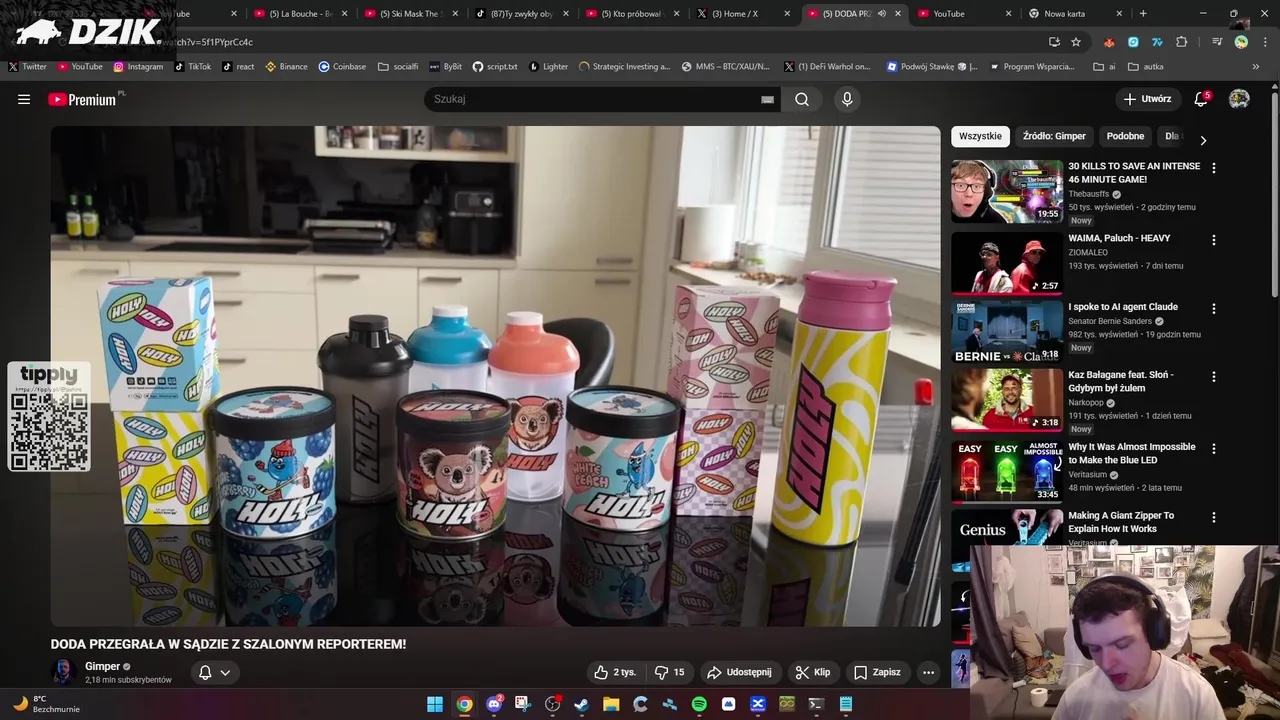
Task: Open 'WAIMA, Paluch - HEAVY' thumbnail
Action: (x=1006, y=263)
